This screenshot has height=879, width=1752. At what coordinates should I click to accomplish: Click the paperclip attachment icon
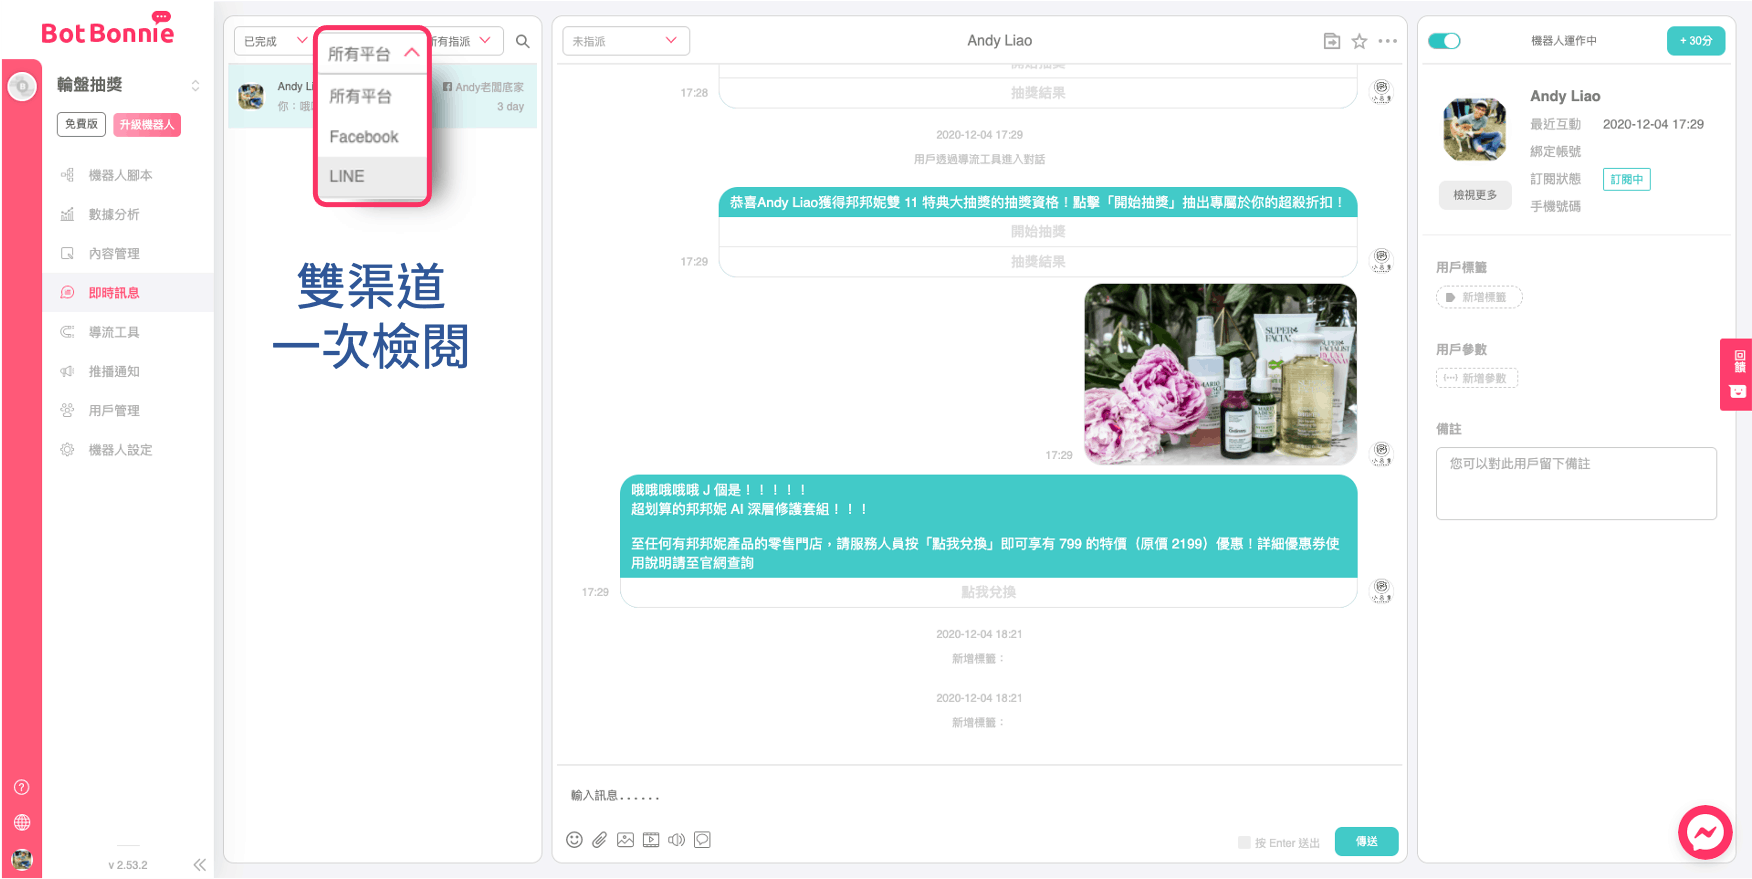pyautogui.click(x=599, y=840)
